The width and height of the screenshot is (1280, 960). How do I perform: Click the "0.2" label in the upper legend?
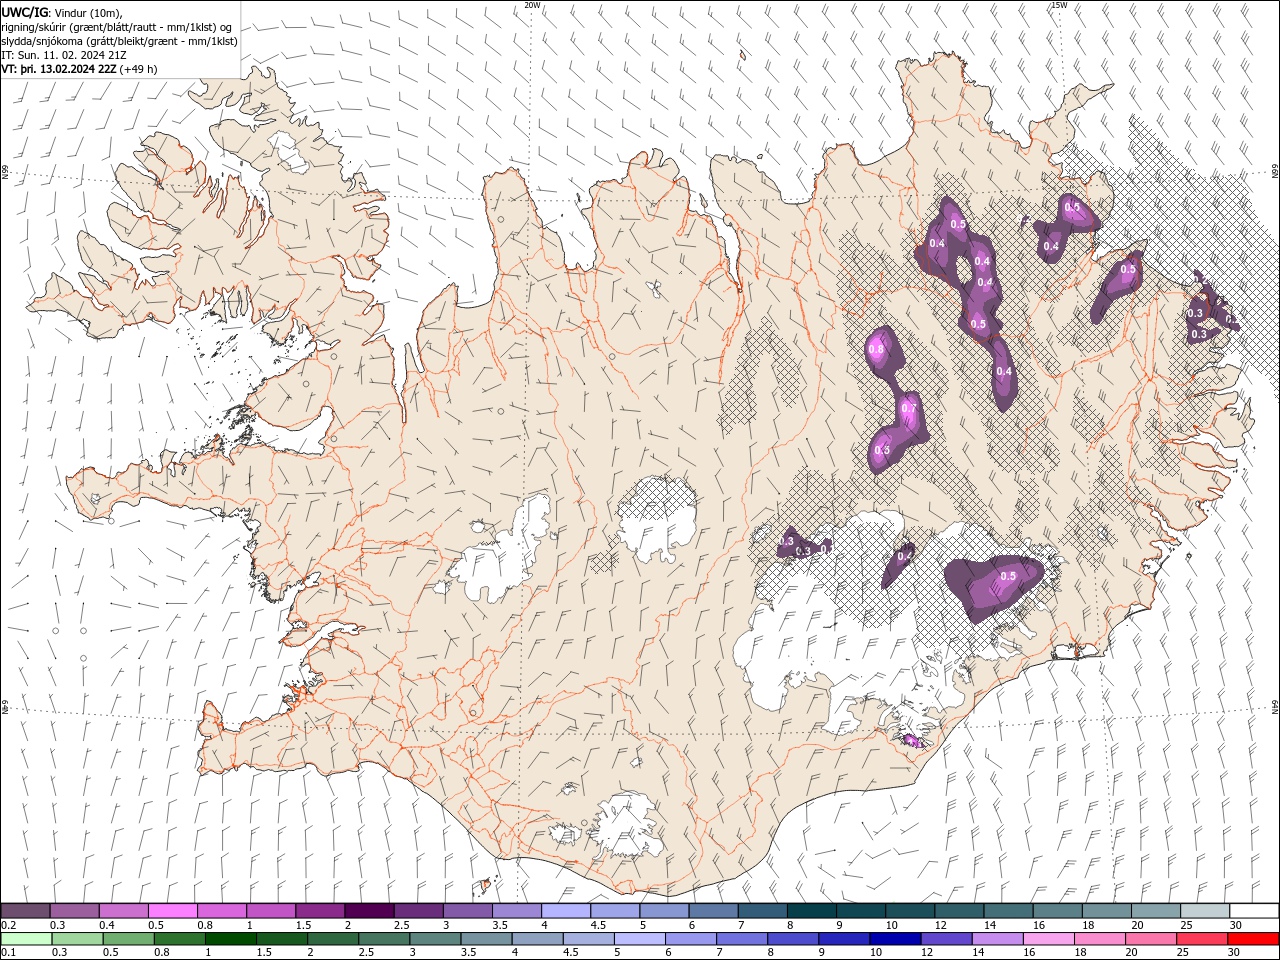pyautogui.click(x=8, y=925)
